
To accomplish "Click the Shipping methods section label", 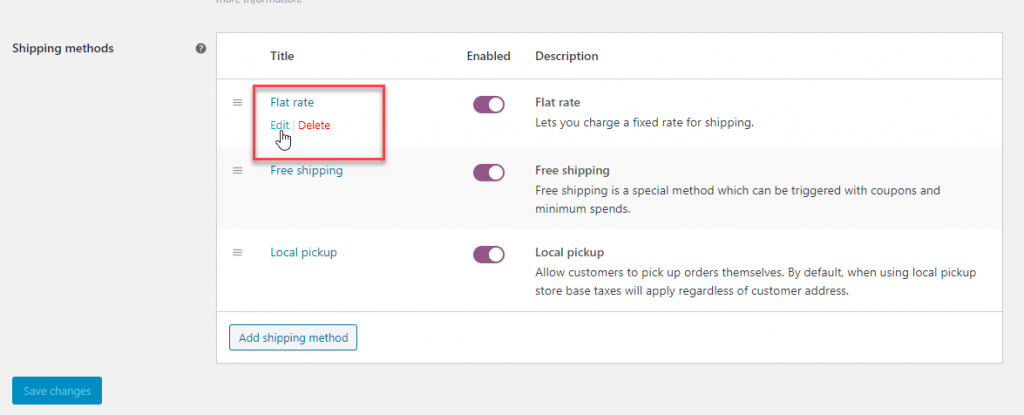I will pyautogui.click(x=63, y=48).
